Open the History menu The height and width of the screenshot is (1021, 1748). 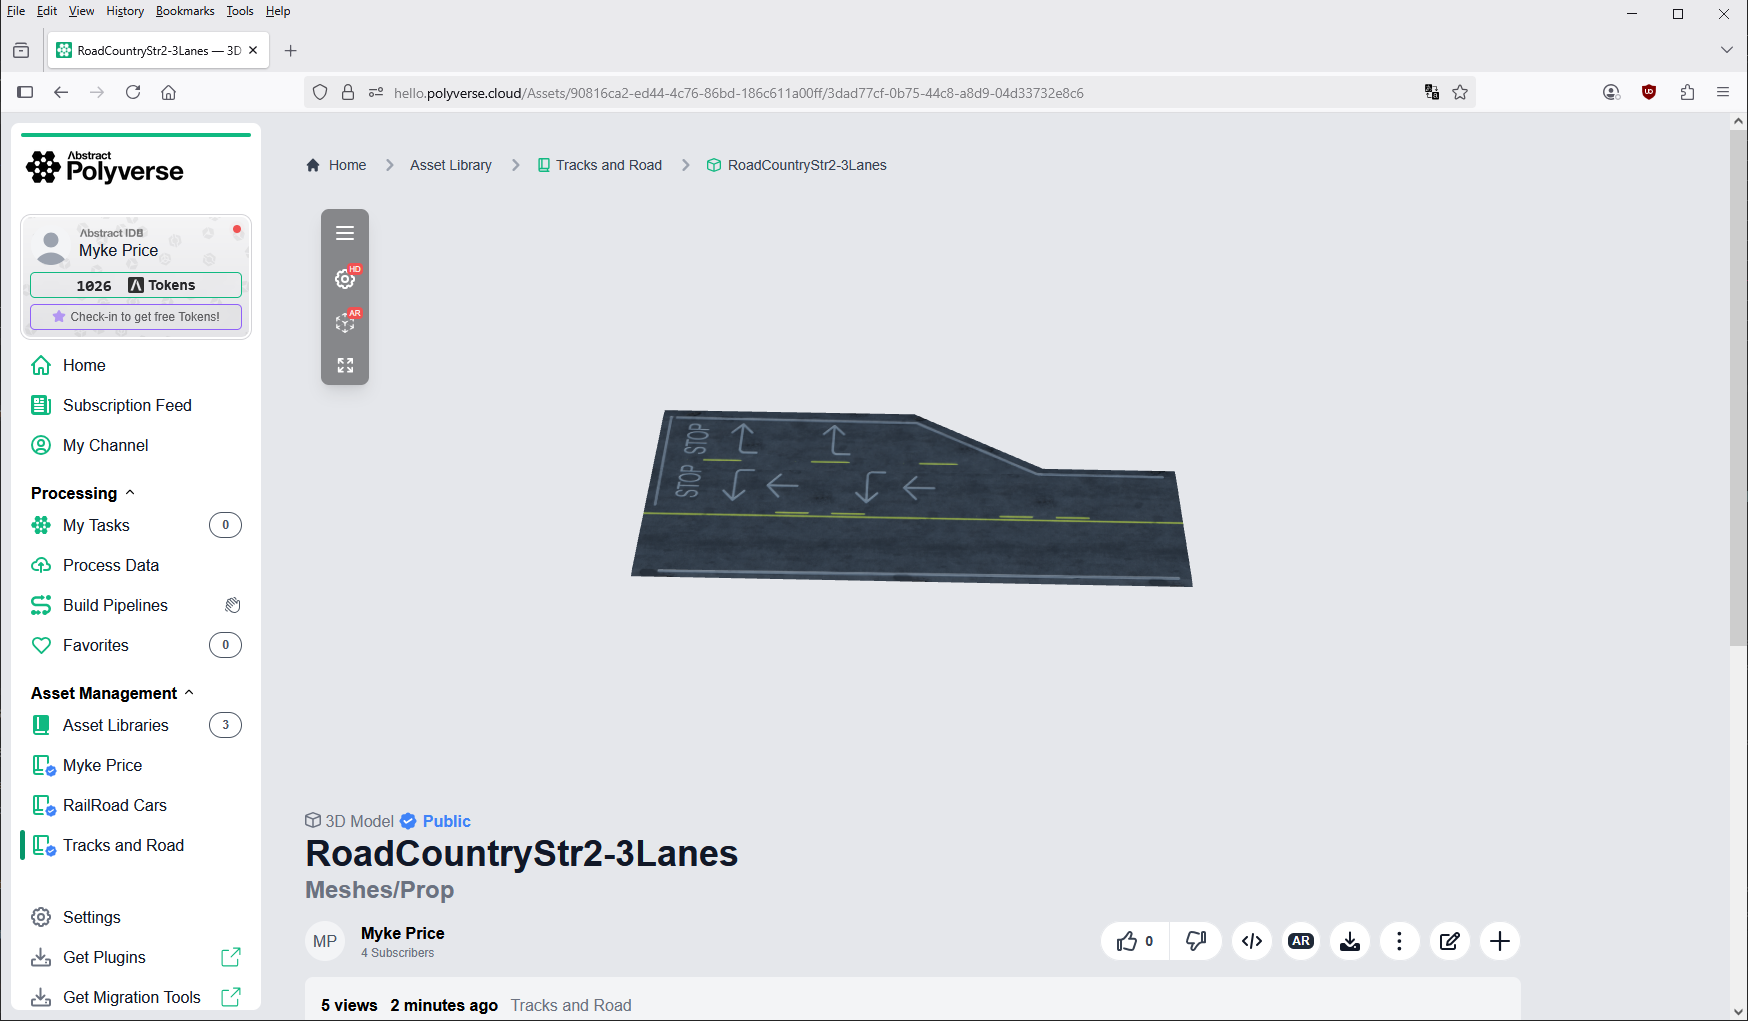click(x=125, y=11)
